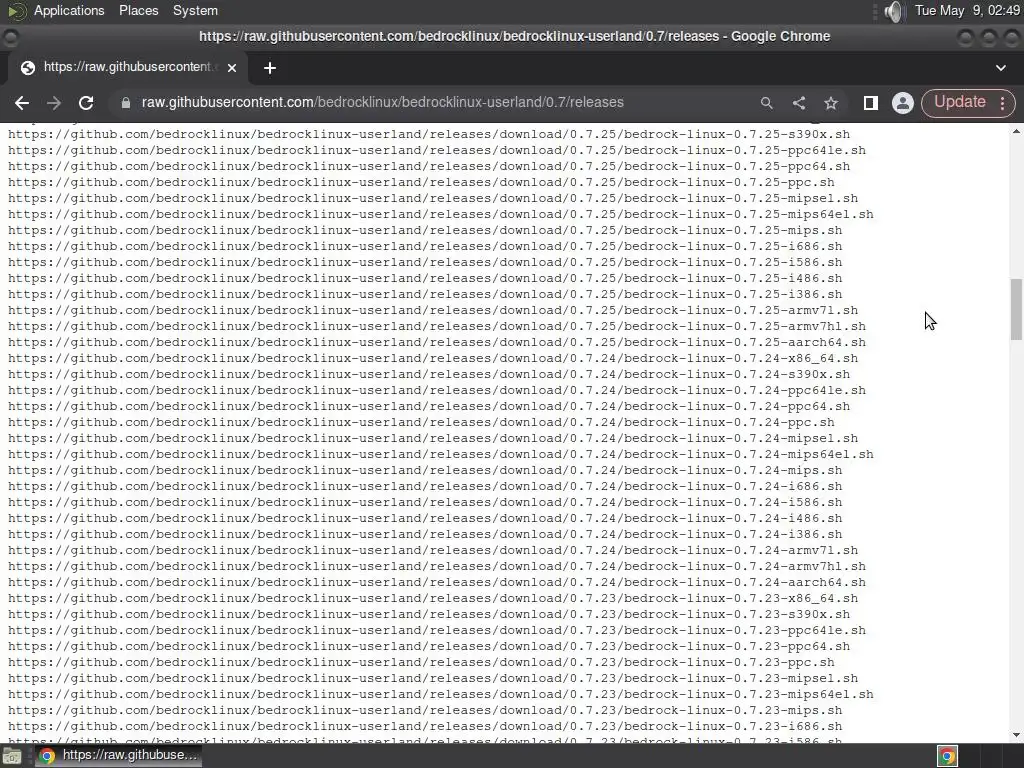Click the 0.7.24-mips64el.sh URL line
The image size is (1024, 768).
pos(441,455)
